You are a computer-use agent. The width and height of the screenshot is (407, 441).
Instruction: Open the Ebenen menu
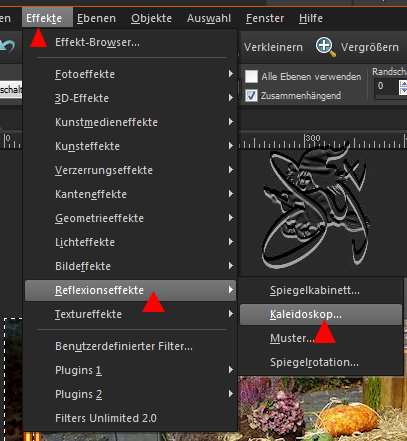click(96, 18)
